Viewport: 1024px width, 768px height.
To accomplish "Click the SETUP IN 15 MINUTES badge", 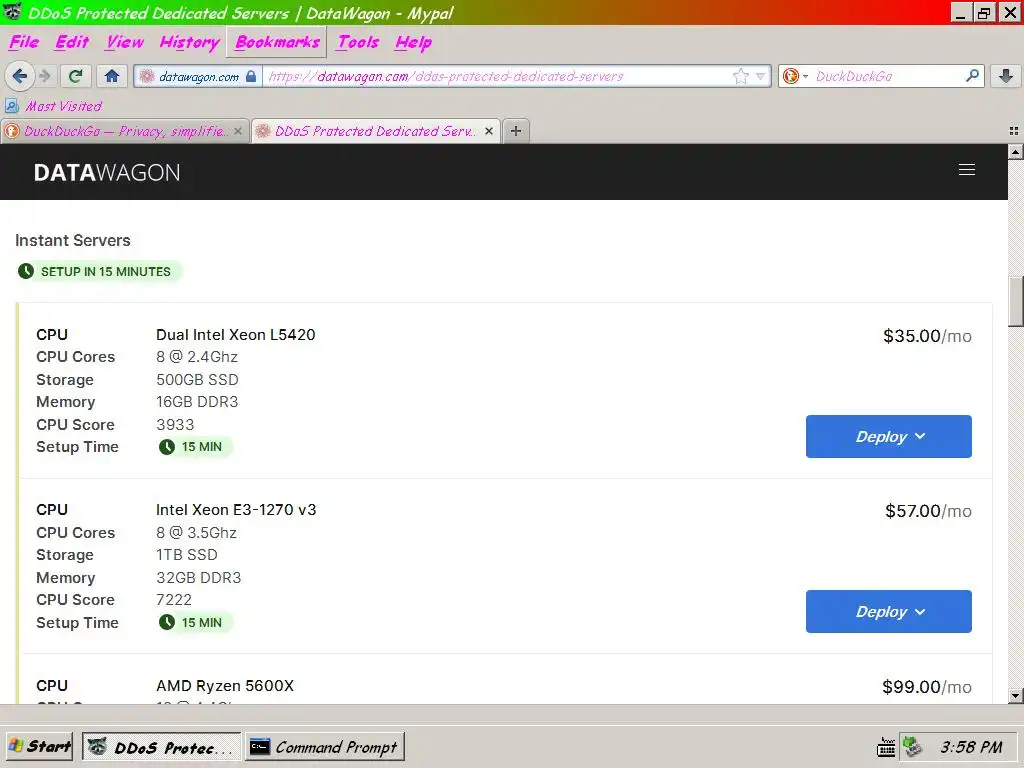I will [x=99, y=272].
